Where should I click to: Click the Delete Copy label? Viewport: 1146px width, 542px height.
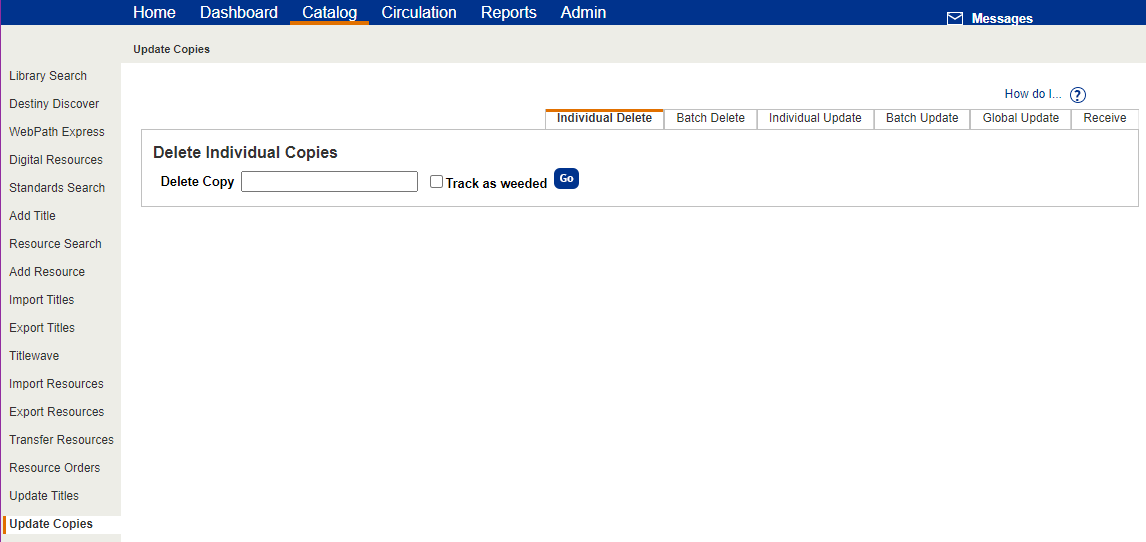point(197,182)
